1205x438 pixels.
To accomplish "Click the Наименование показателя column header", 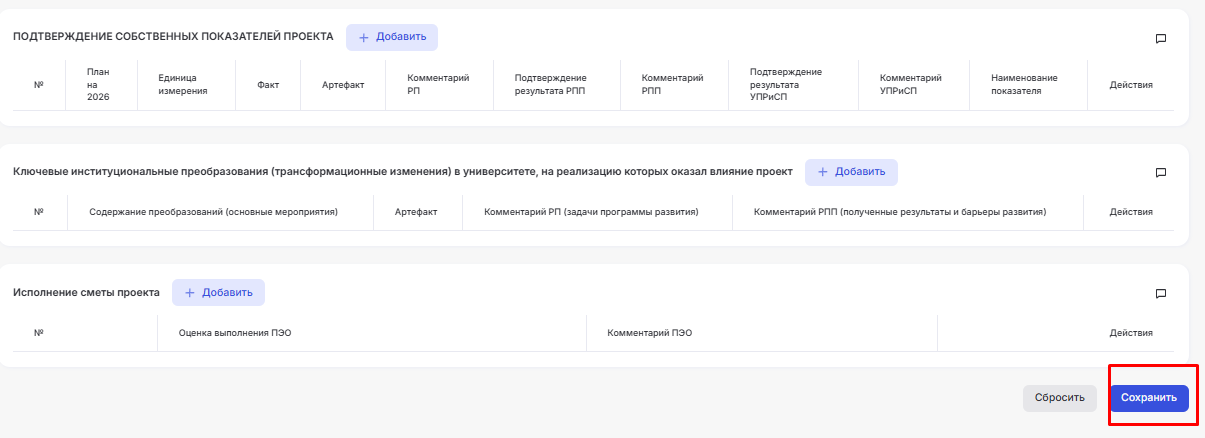I will (1024, 84).
